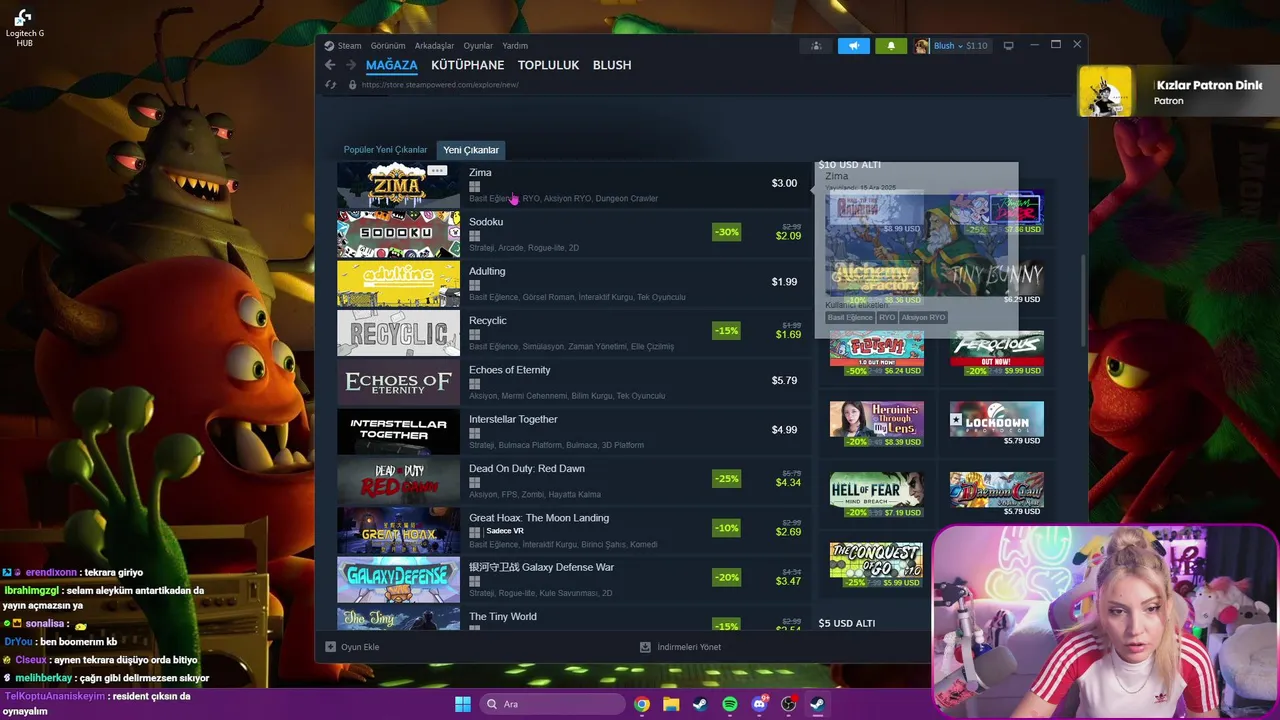Open the Recyclic game listing
Viewport: 1280px width, 720px height.
[574, 333]
